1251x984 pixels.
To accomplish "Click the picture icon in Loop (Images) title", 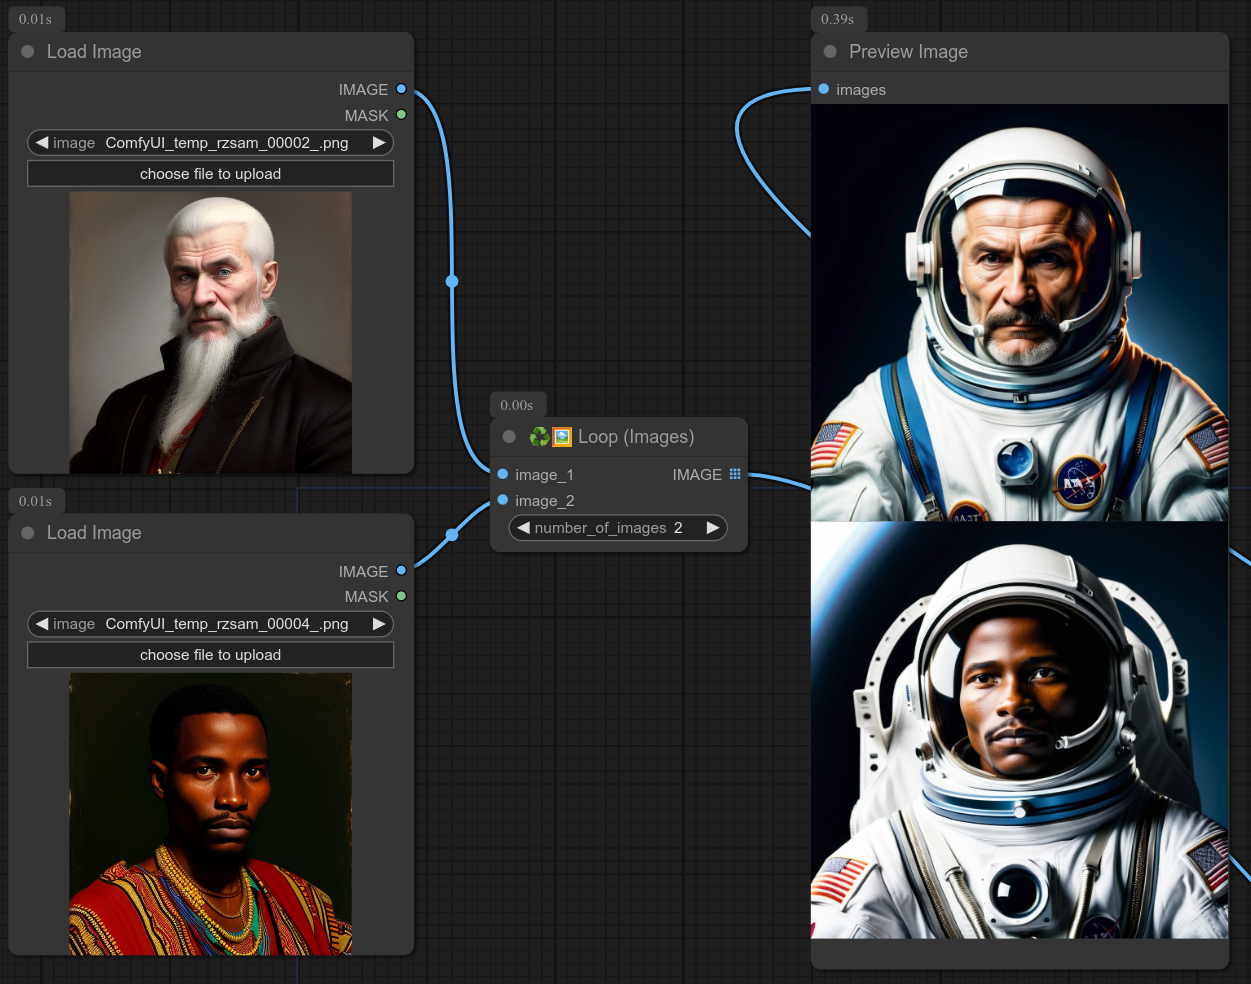I will 561,436.
